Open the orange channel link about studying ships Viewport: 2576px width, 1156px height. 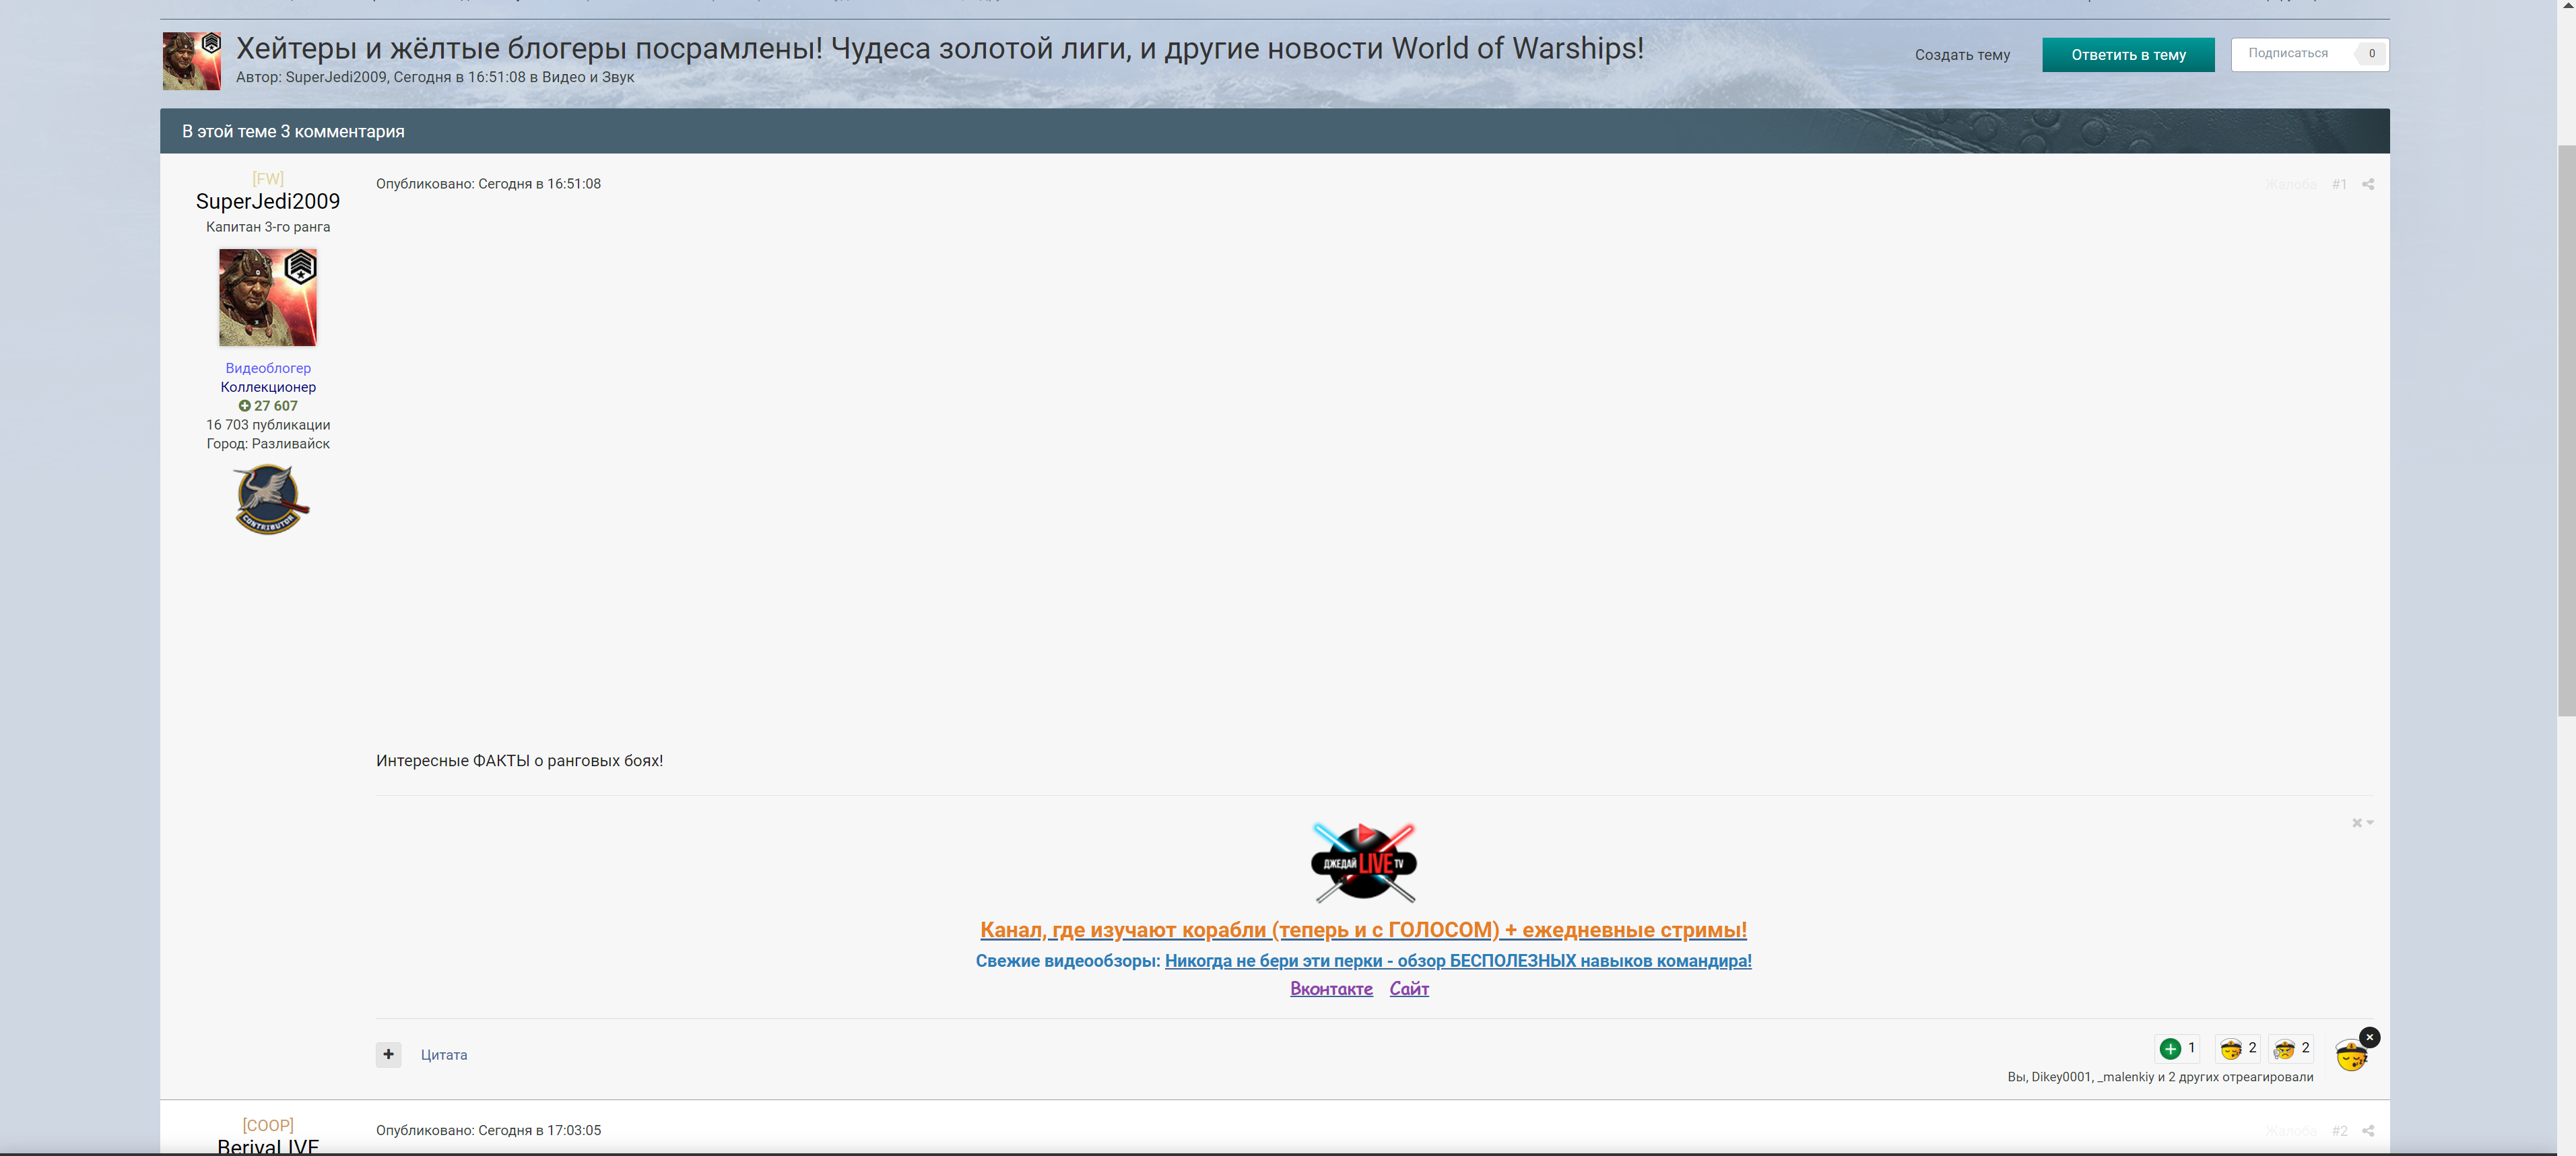point(1363,930)
